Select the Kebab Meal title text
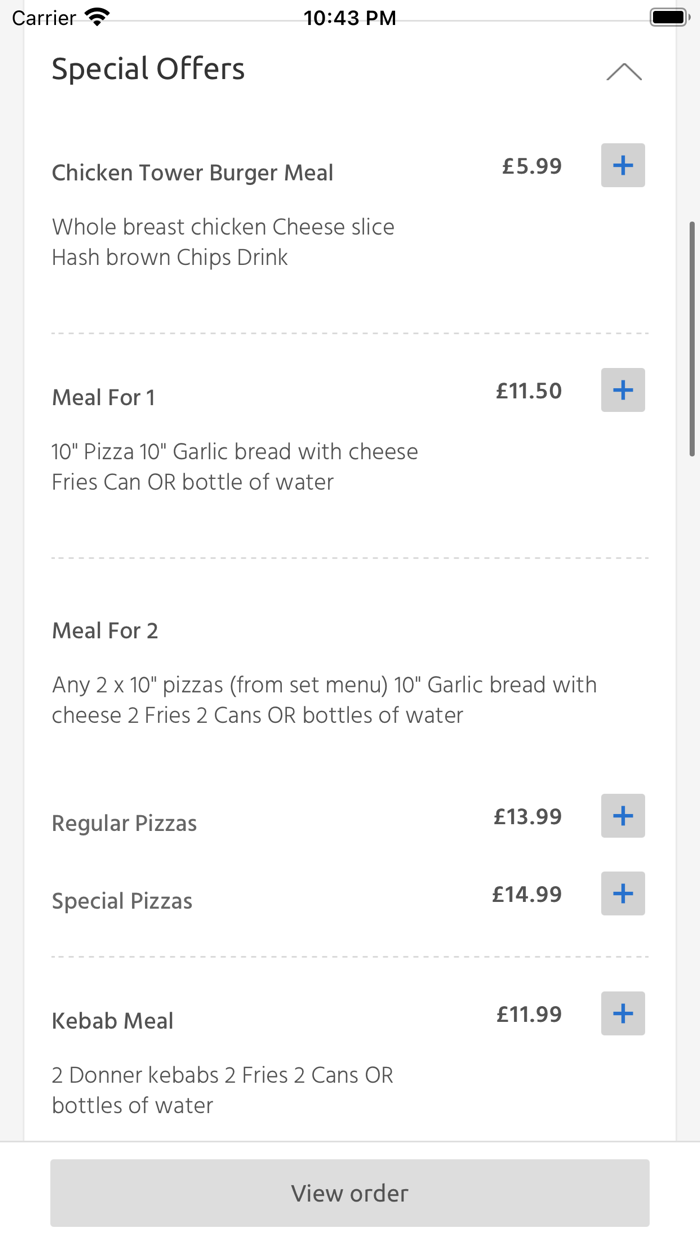Viewport: 700px width, 1244px height. (113, 1020)
